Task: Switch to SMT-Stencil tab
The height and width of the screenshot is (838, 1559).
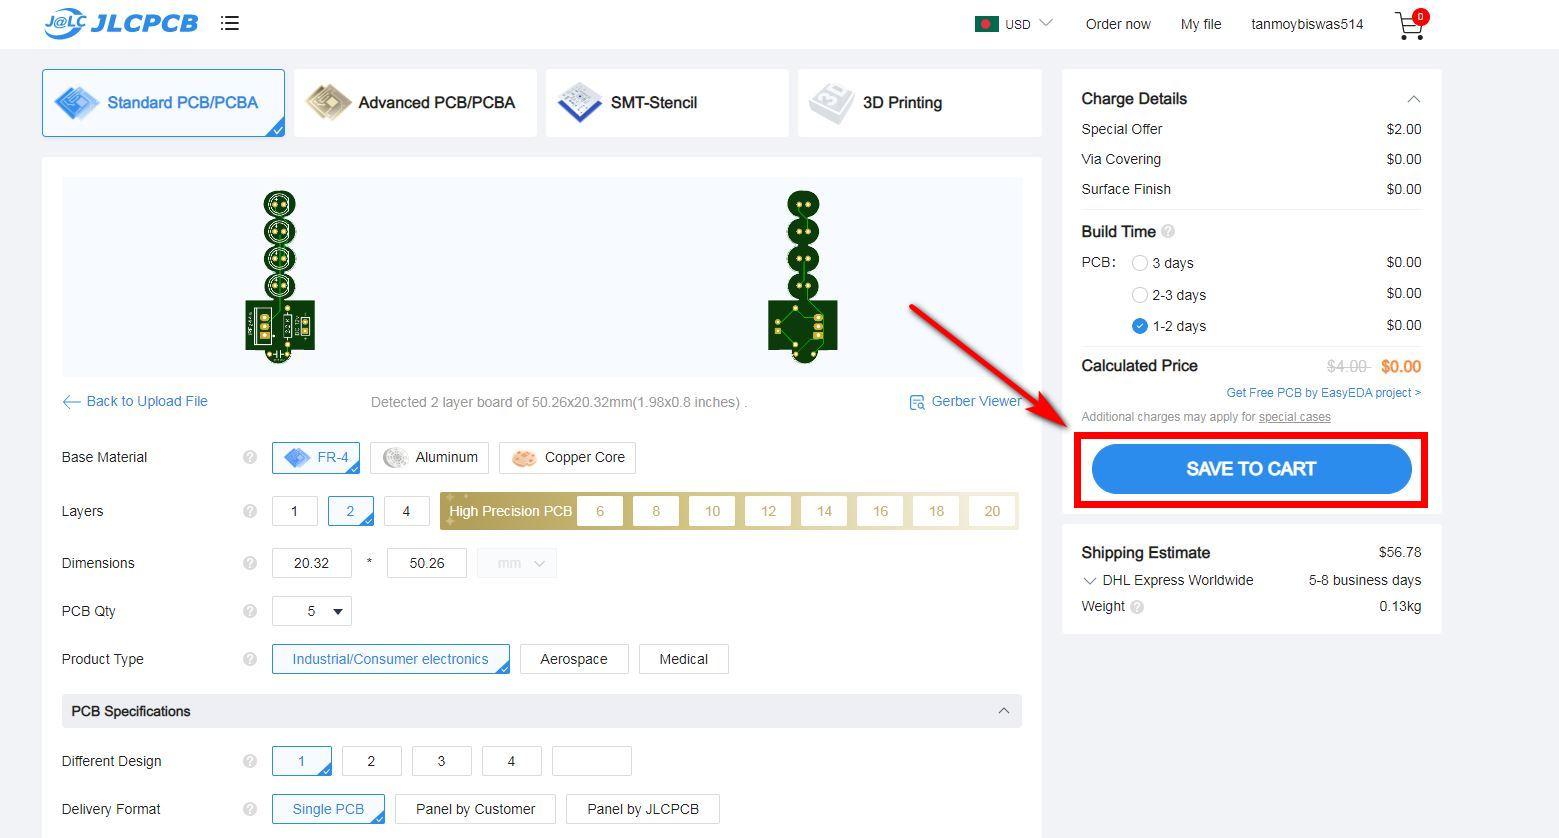Action: pos(667,103)
